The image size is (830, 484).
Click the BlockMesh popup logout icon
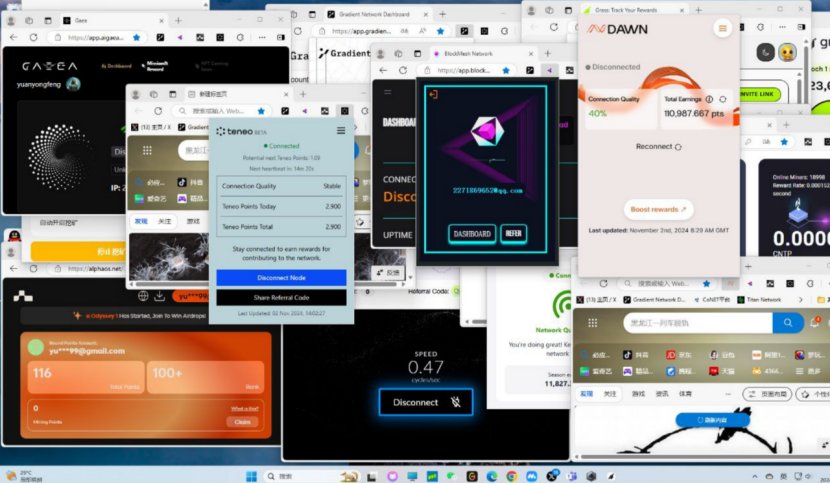[x=433, y=94]
